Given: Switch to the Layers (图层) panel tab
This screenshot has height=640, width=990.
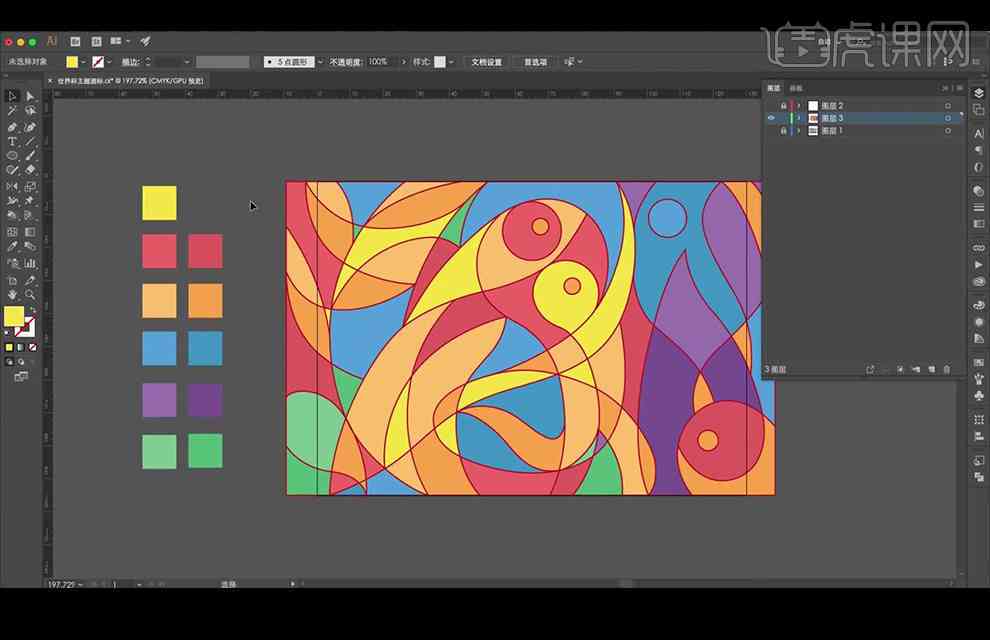Looking at the screenshot, I should coord(773,88).
